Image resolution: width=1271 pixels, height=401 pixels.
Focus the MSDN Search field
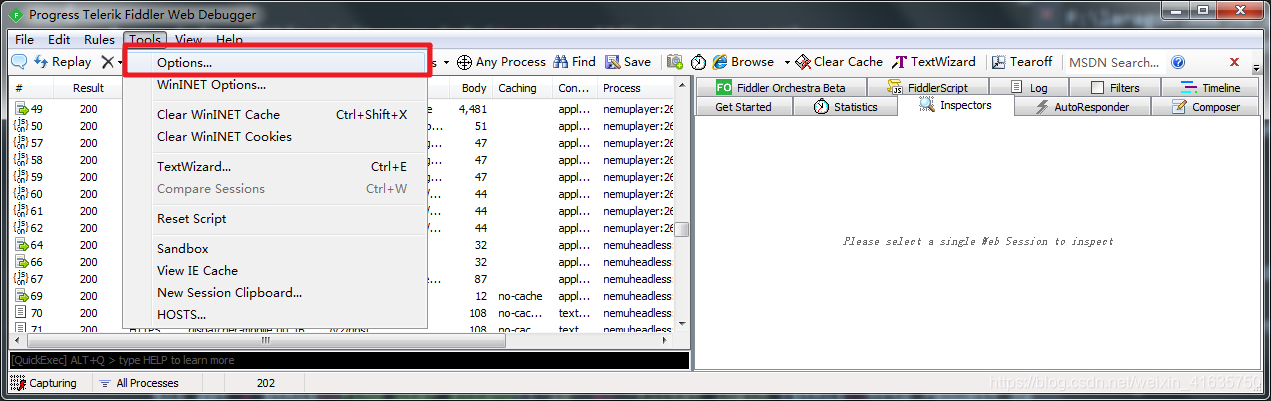[1114, 62]
